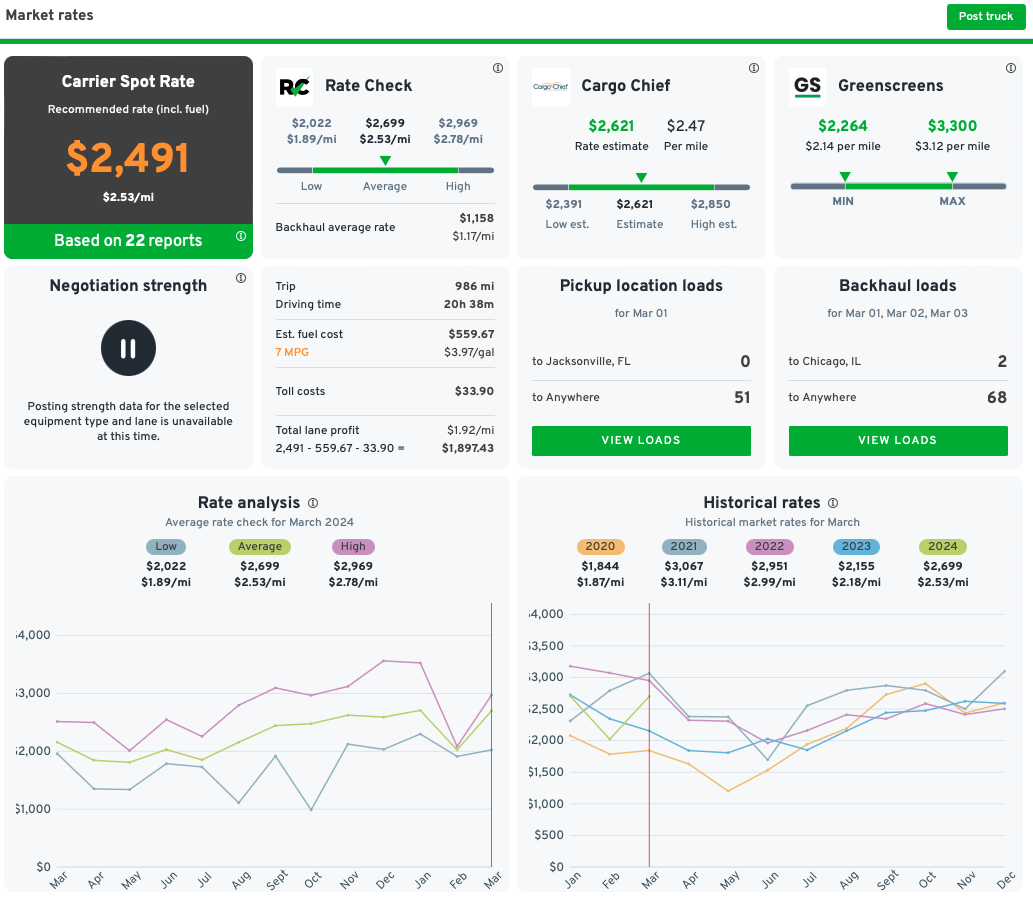Click the 2021 rate $3,067
Image resolution: width=1033 pixels, height=898 pixels.
pyautogui.click(x=684, y=566)
